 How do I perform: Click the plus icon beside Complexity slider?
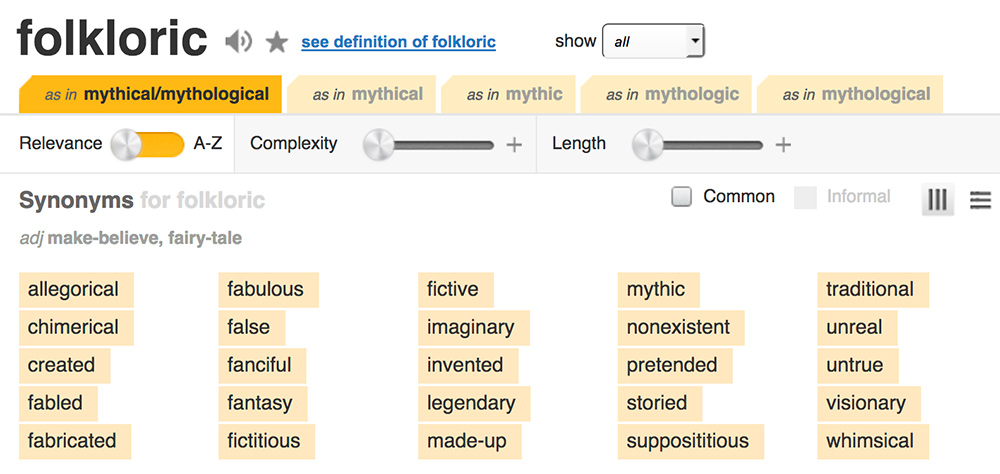click(x=514, y=145)
